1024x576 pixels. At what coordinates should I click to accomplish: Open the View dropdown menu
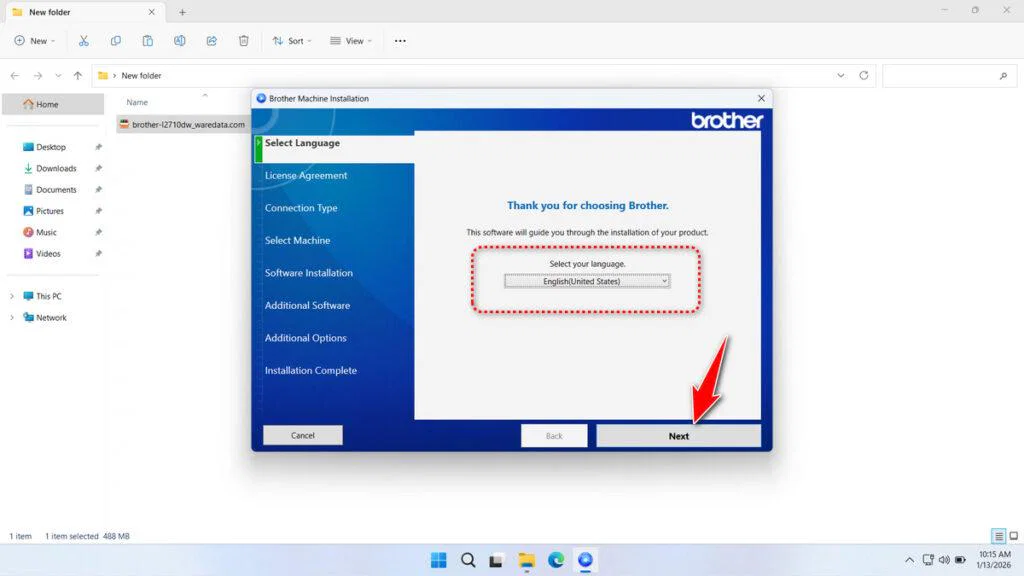(351, 40)
